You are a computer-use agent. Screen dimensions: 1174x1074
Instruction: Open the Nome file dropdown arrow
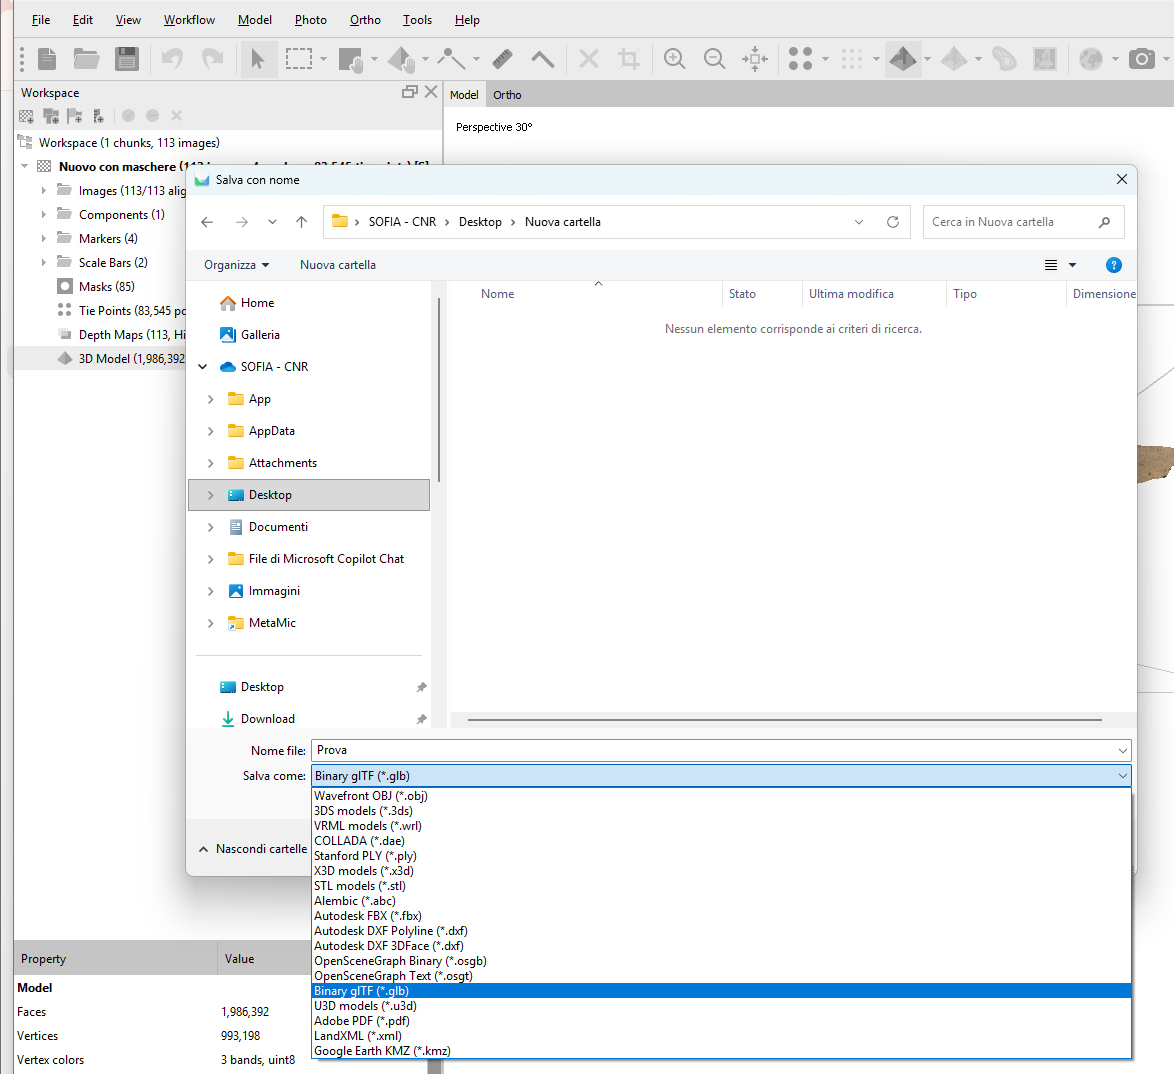point(1122,750)
